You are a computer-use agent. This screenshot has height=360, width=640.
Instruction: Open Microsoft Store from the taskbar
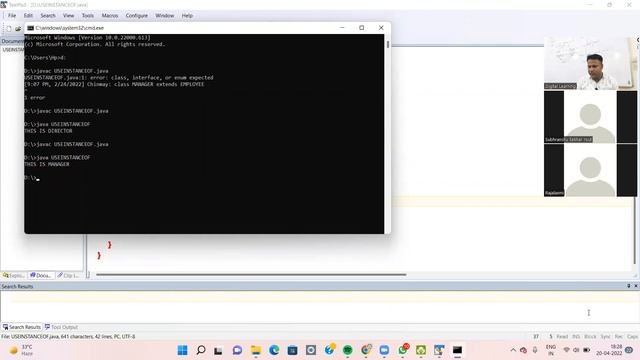pos(292,350)
